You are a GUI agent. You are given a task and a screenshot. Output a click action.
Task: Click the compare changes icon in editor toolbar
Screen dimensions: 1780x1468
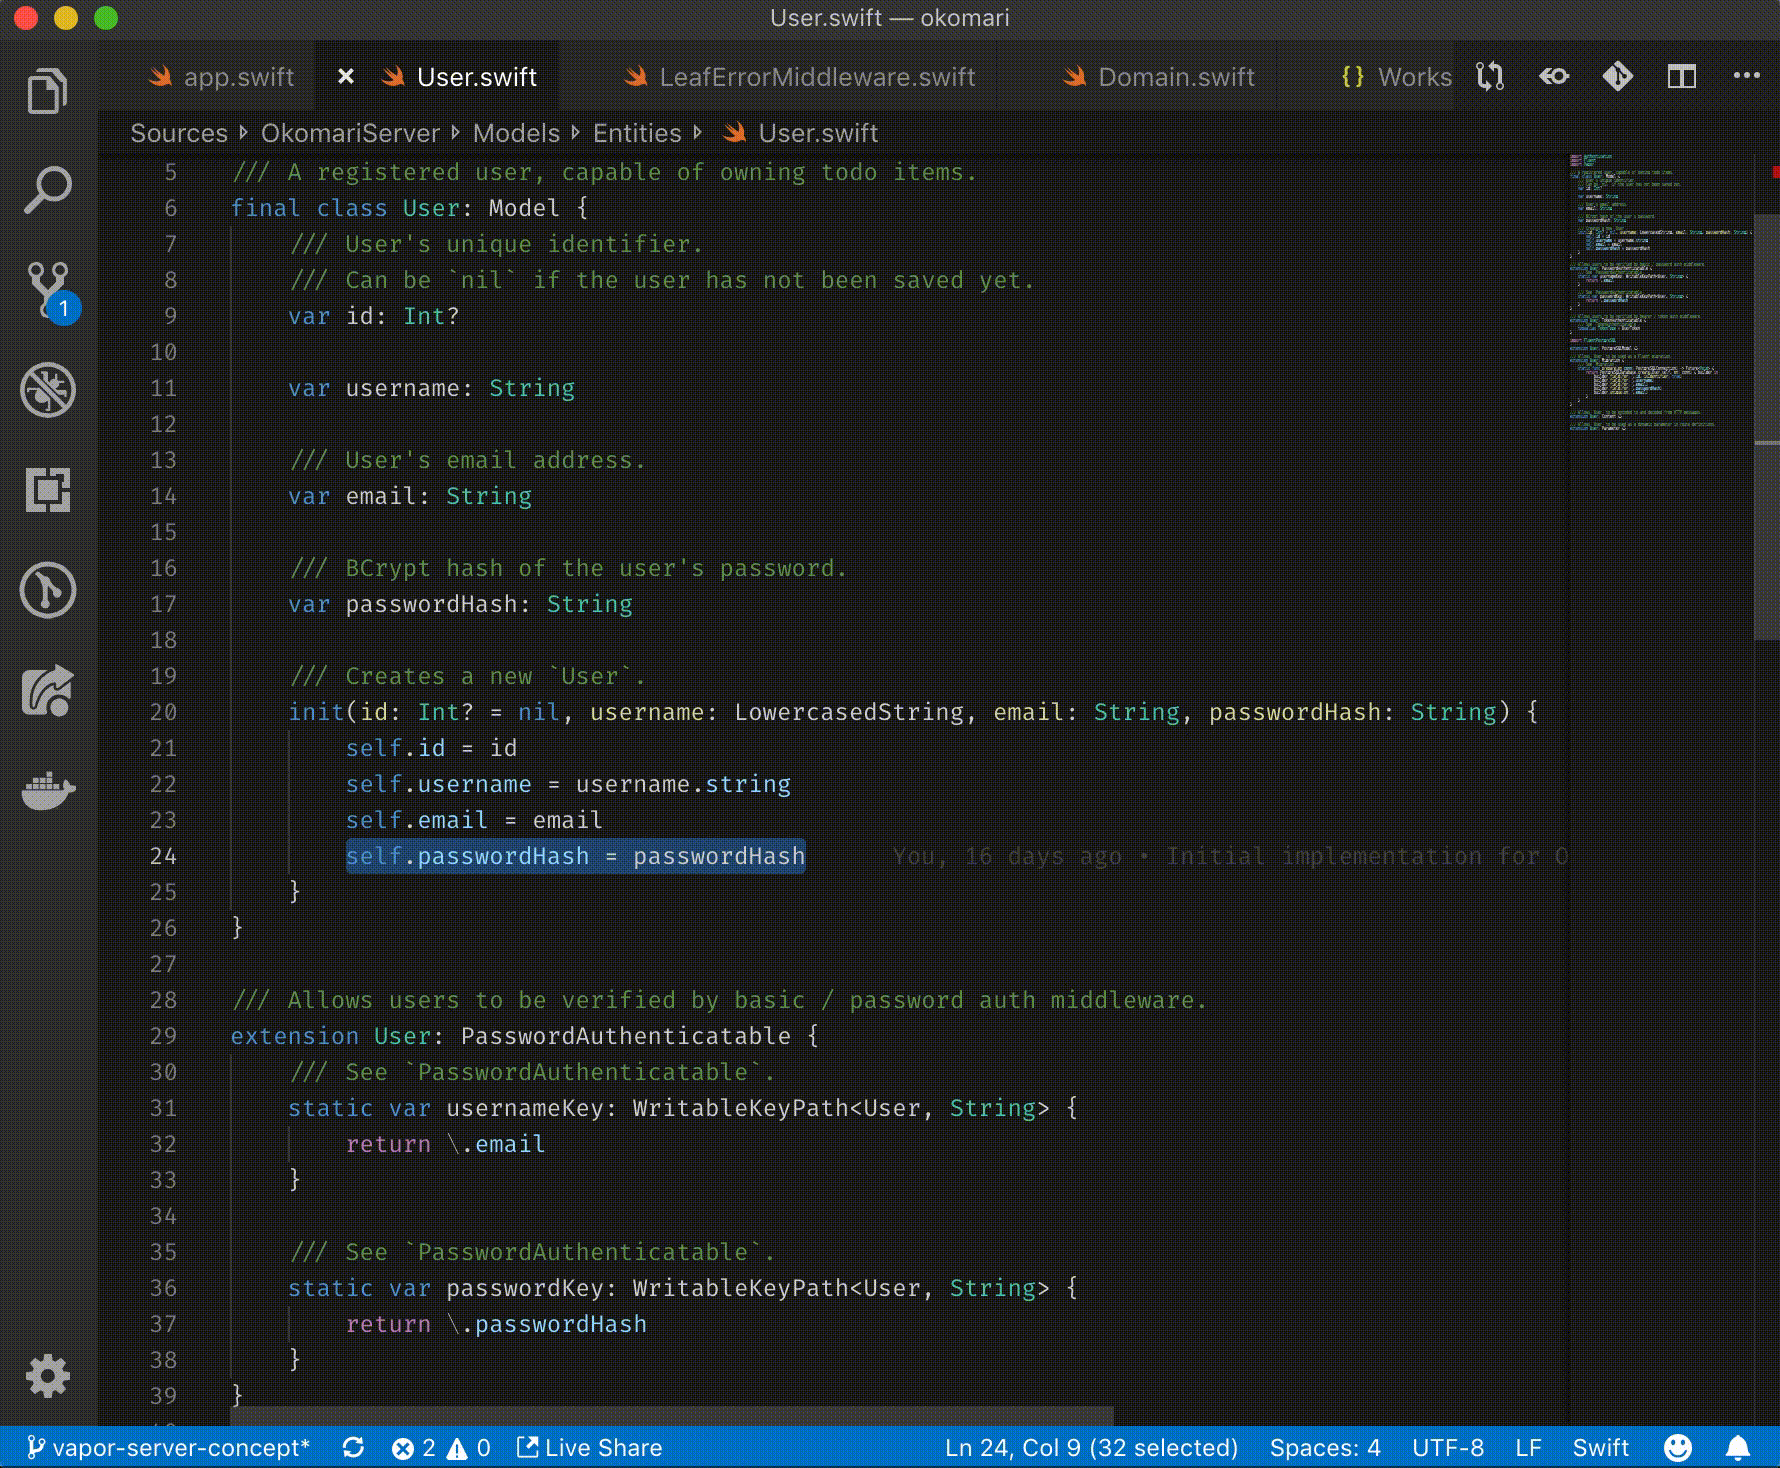pyautogui.click(x=1490, y=77)
